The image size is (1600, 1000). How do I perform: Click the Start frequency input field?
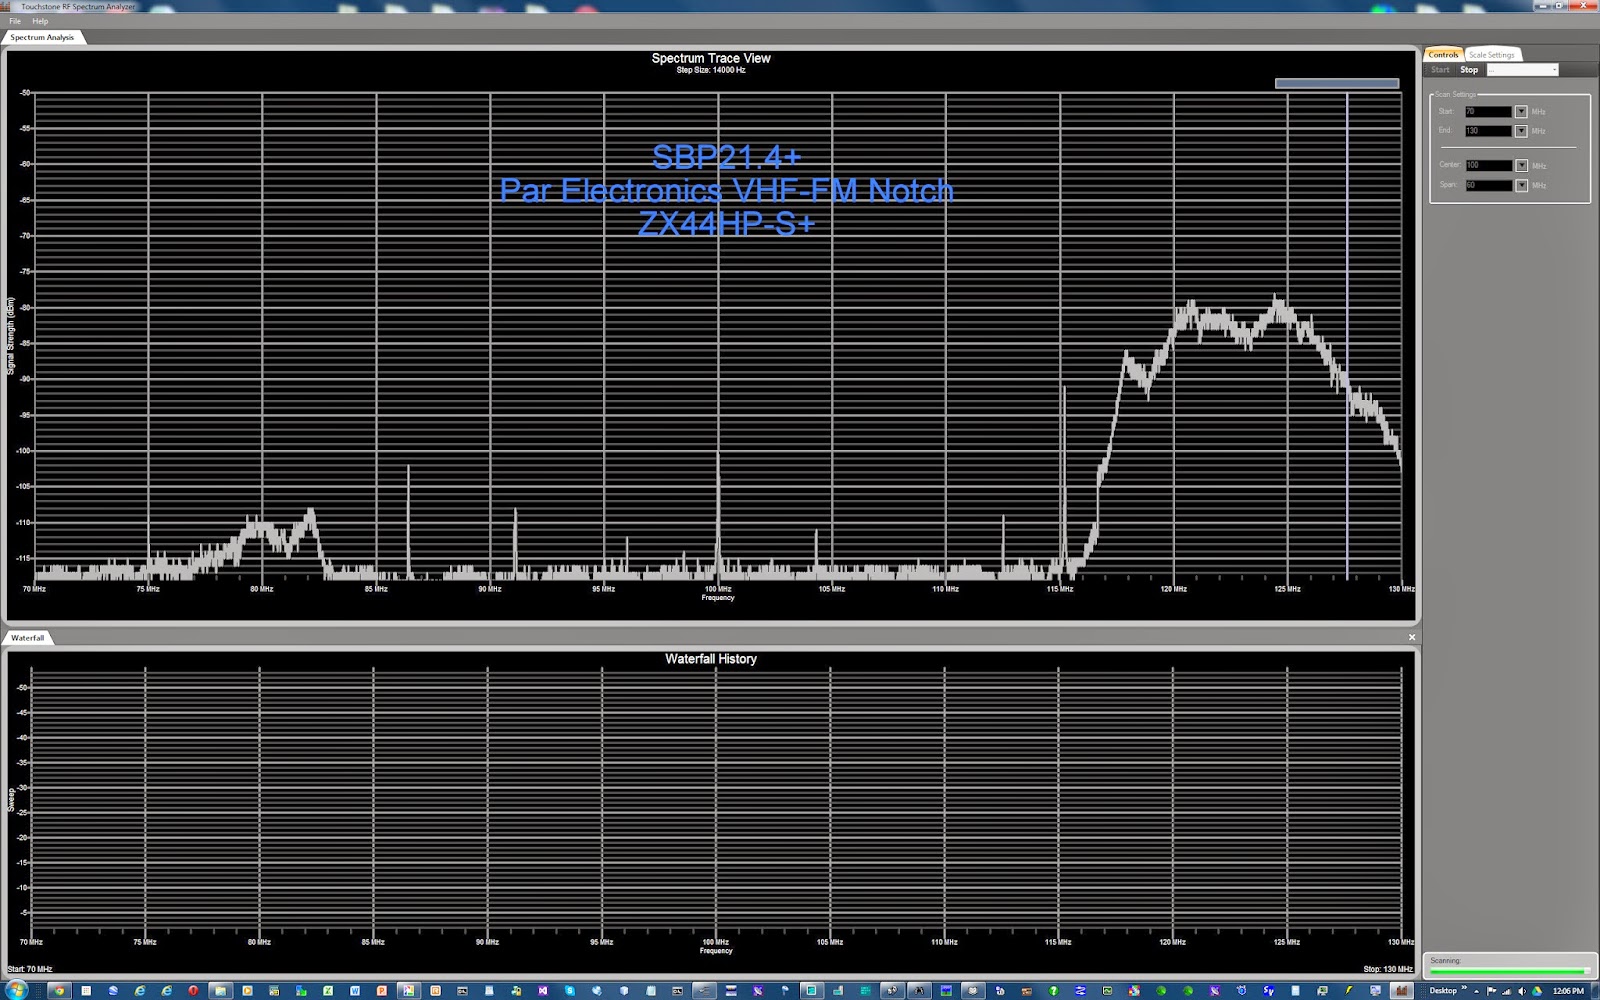coord(1488,112)
